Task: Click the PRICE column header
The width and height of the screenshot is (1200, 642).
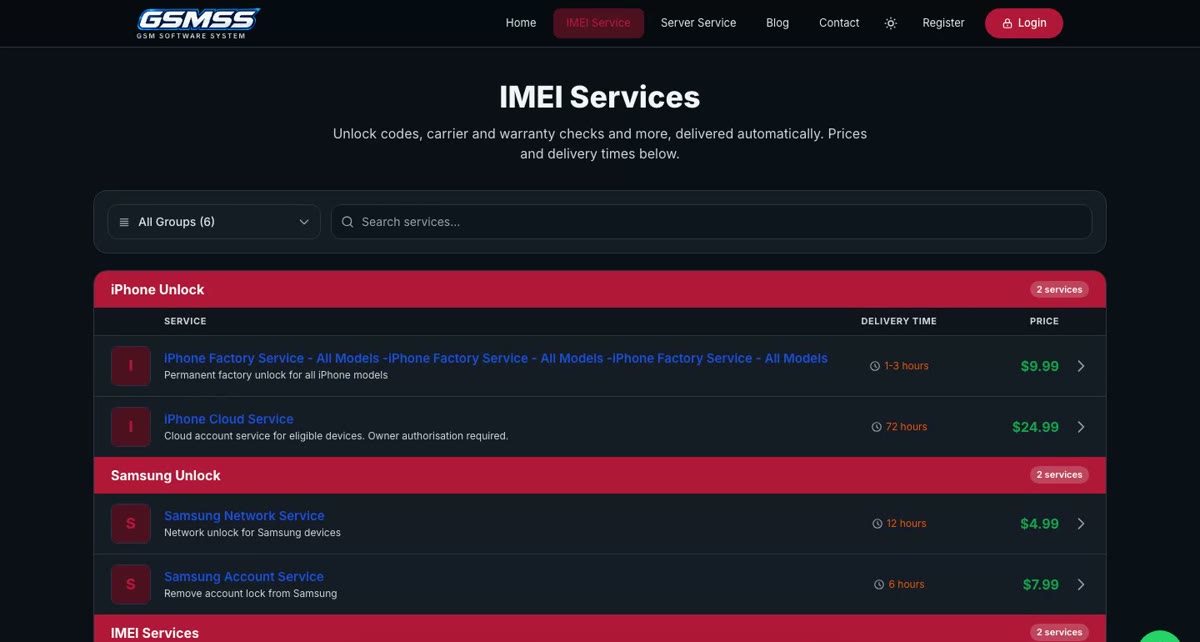Action: 1044,321
